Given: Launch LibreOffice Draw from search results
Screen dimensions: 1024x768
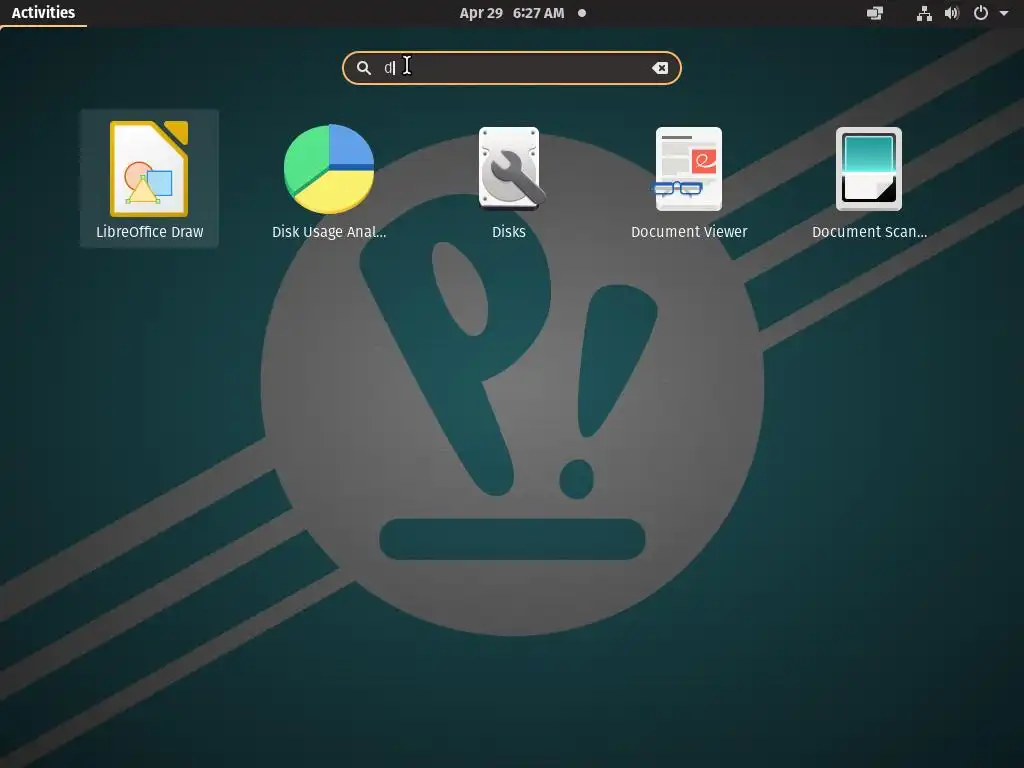Looking at the screenshot, I should [x=150, y=178].
